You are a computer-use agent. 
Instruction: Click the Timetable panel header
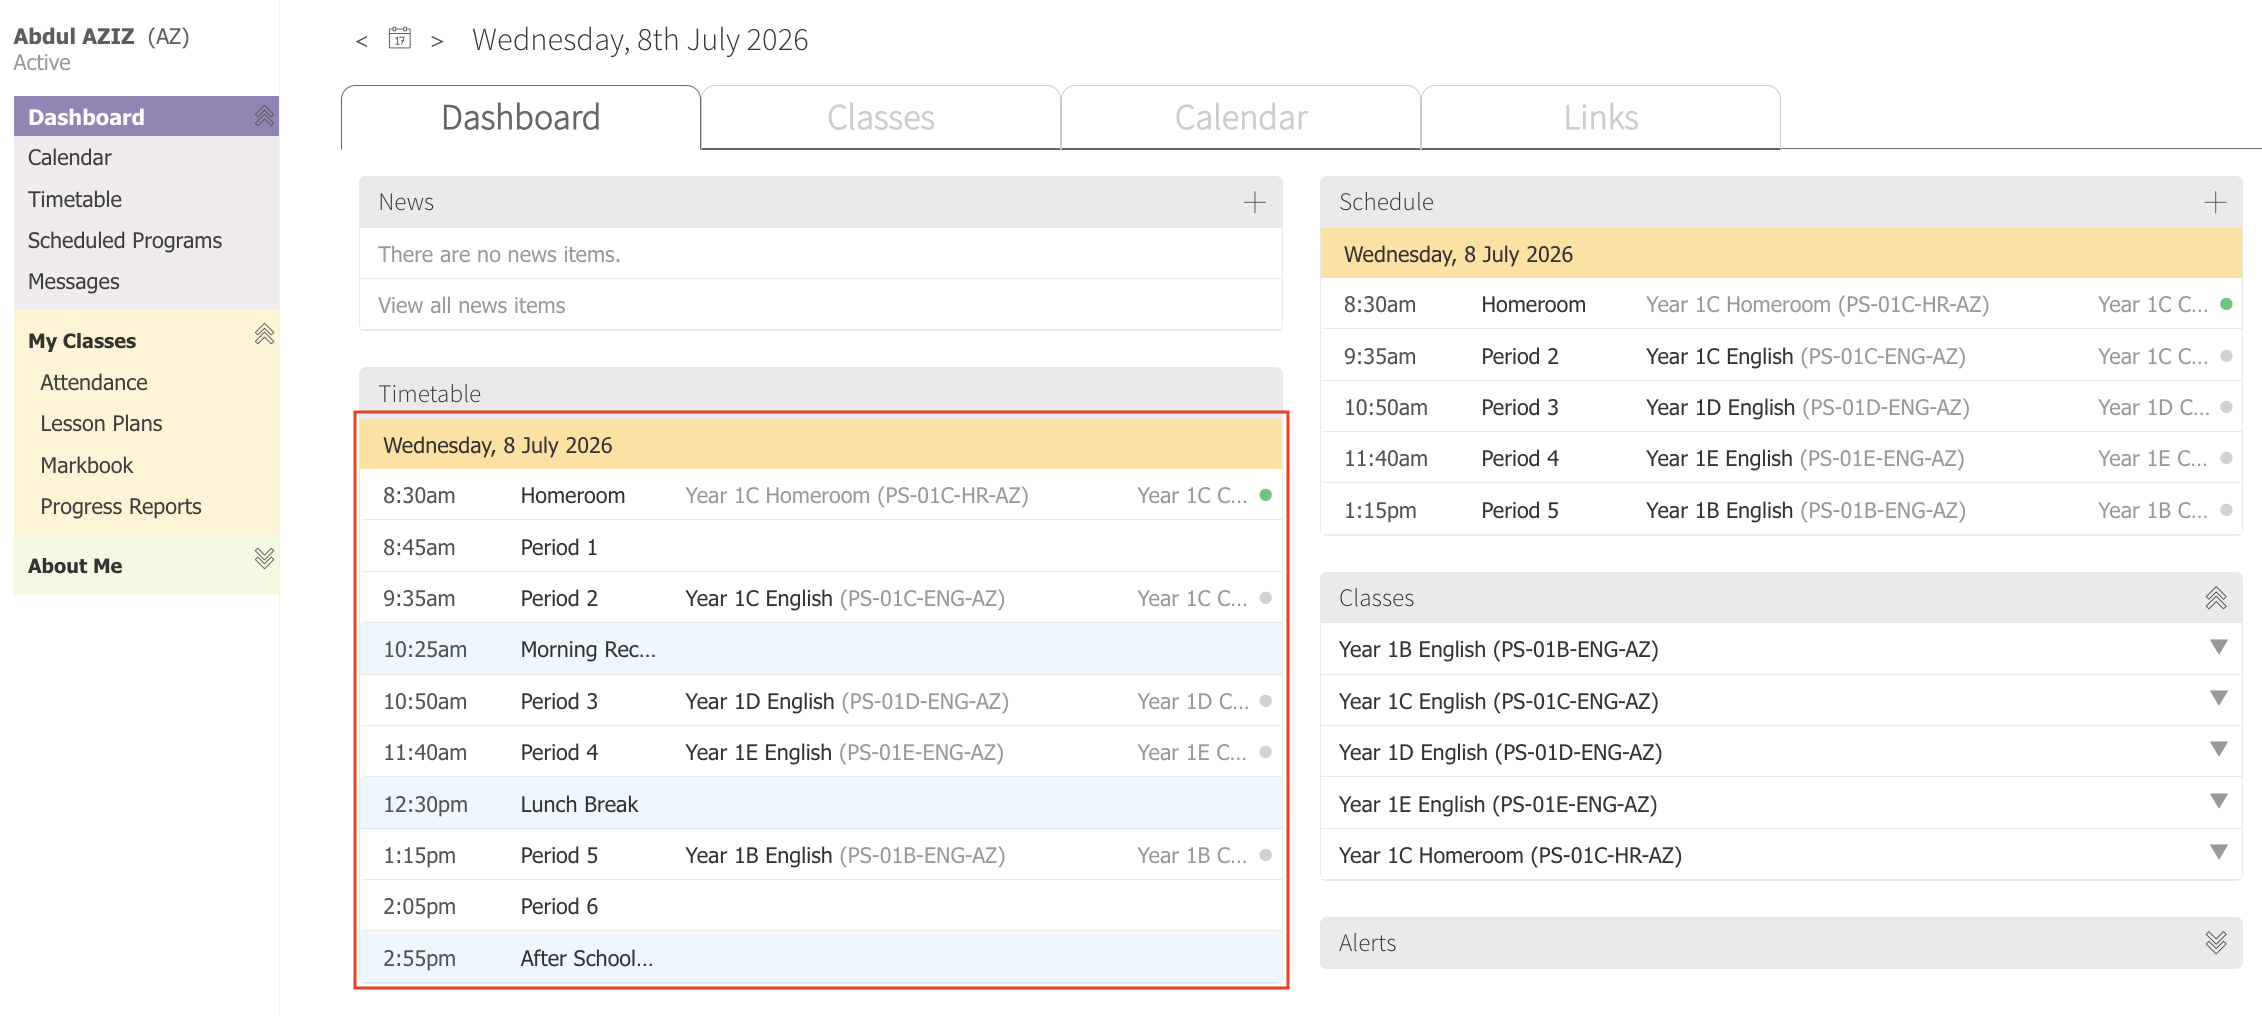point(821,392)
